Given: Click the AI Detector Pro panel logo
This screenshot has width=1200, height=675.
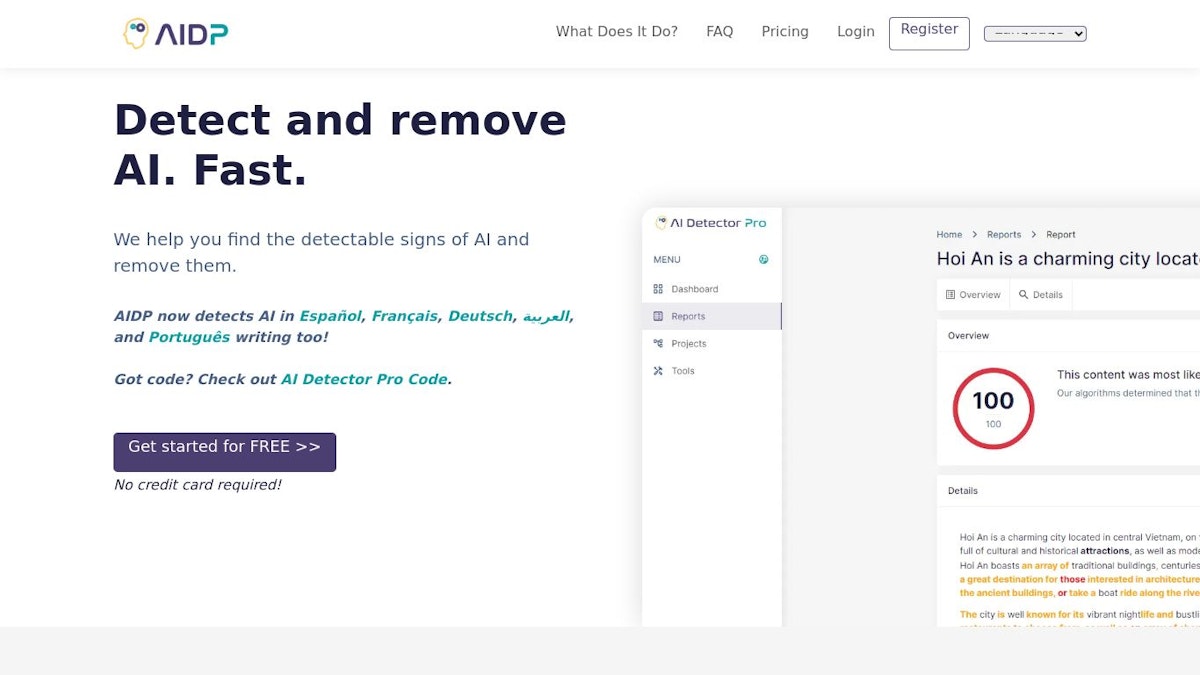Looking at the screenshot, I should pyautogui.click(x=710, y=223).
